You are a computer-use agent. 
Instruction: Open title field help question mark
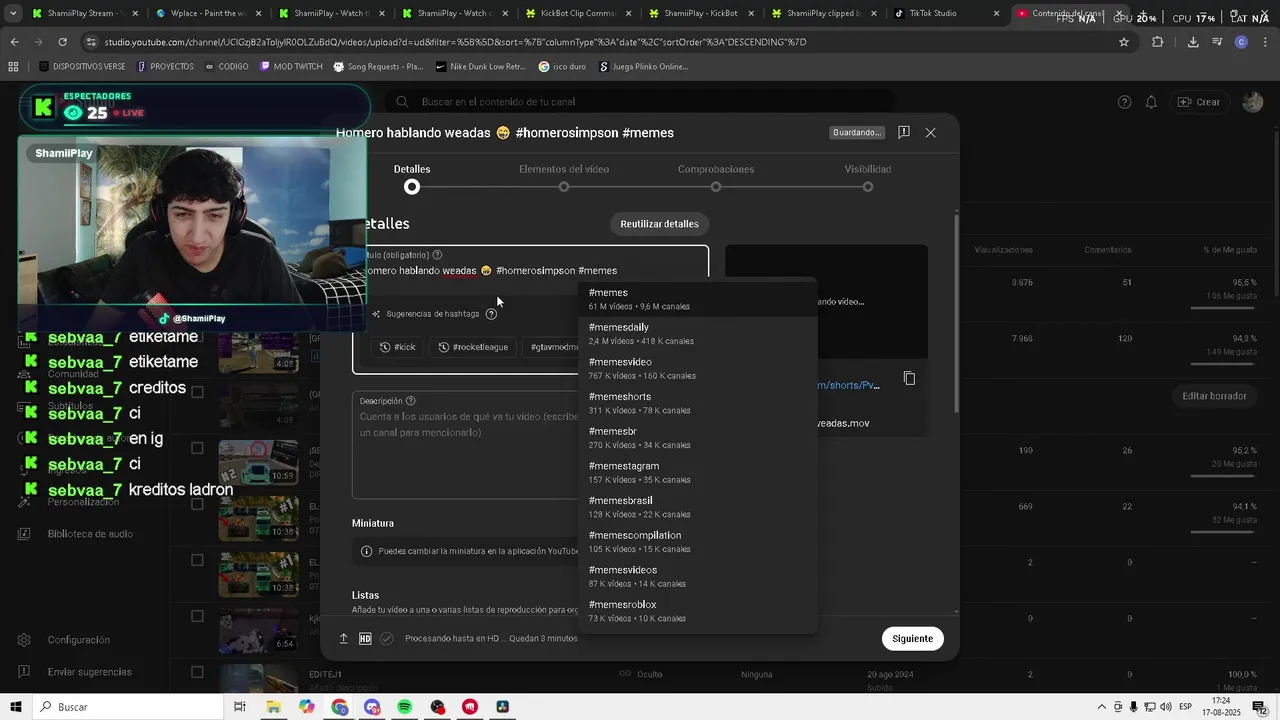(437, 255)
